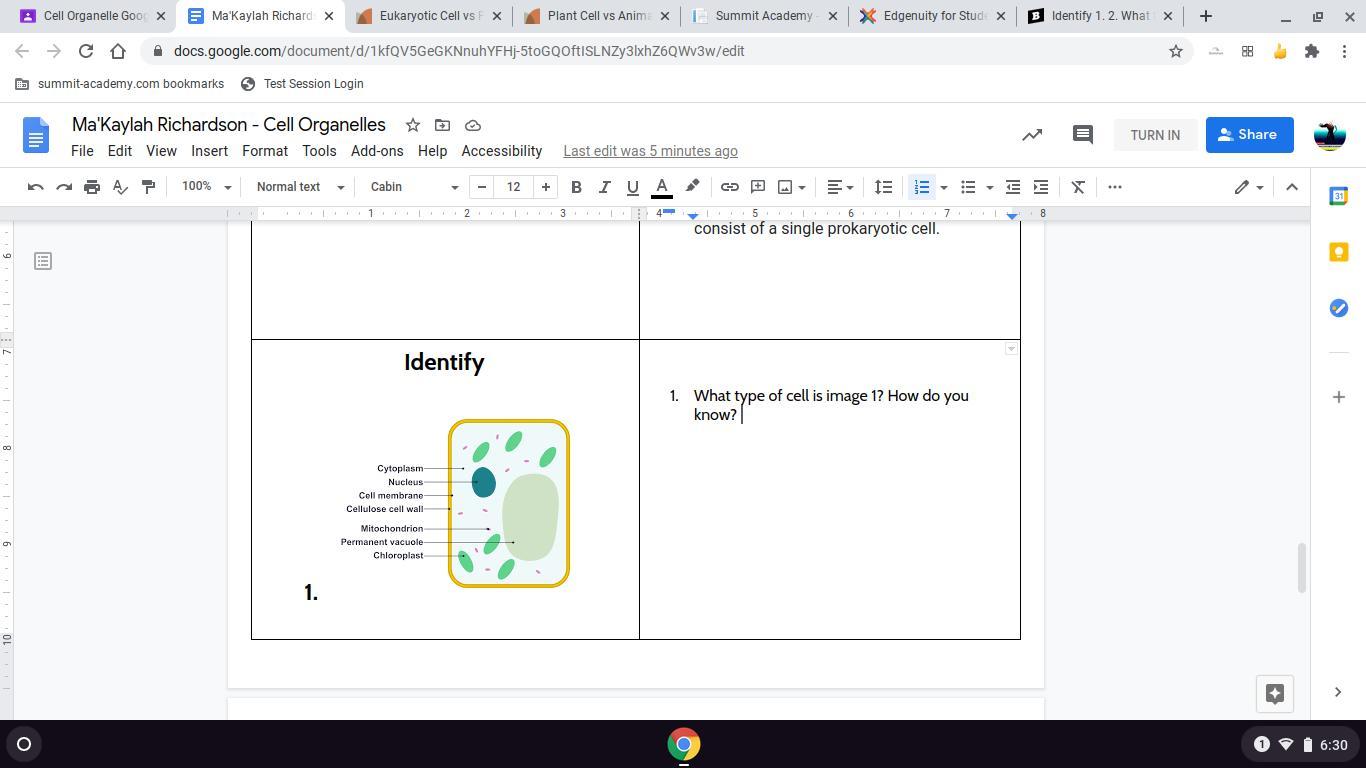Toggle bold formatting
The width and height of the screenshot is (1366, 768).
576,187
